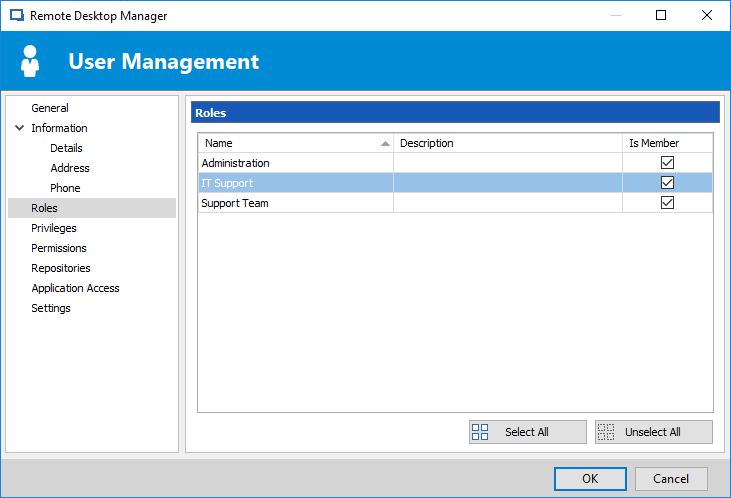Collapse the Information tree node
731x498 pixels.
(x=20, y=128)
